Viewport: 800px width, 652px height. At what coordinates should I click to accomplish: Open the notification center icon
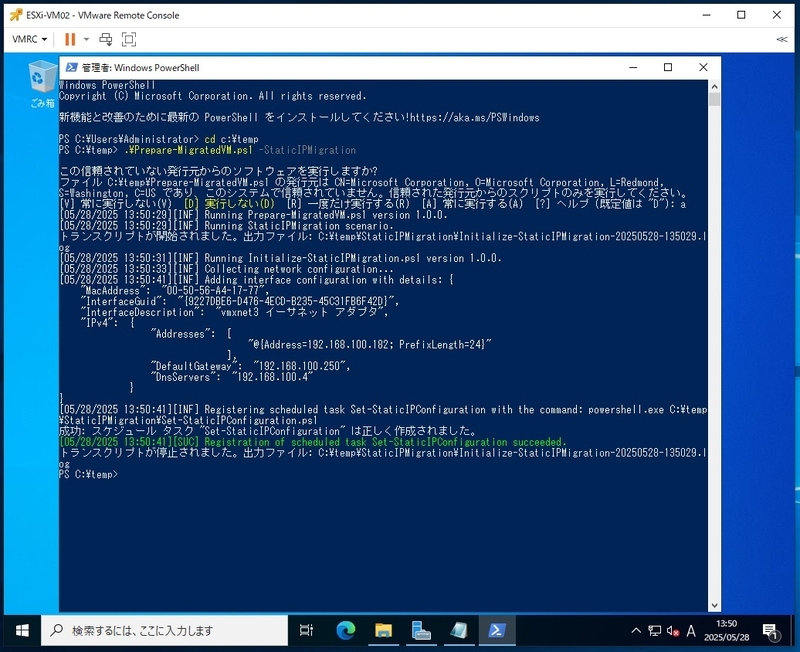click(770, 632)
